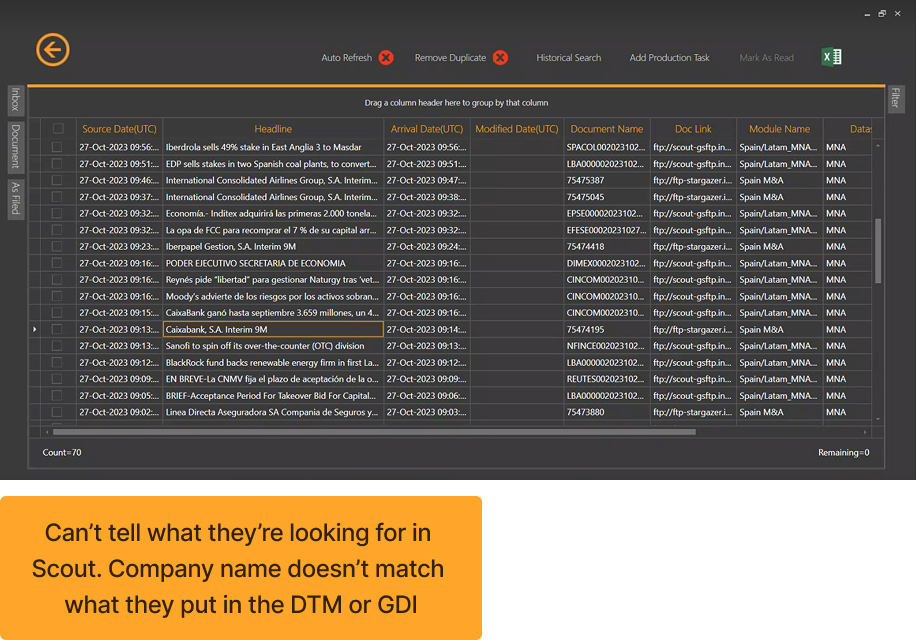Disable Auto Refresh via its red X icon
This screenshot has width=916, height=640.
point(386,57)
